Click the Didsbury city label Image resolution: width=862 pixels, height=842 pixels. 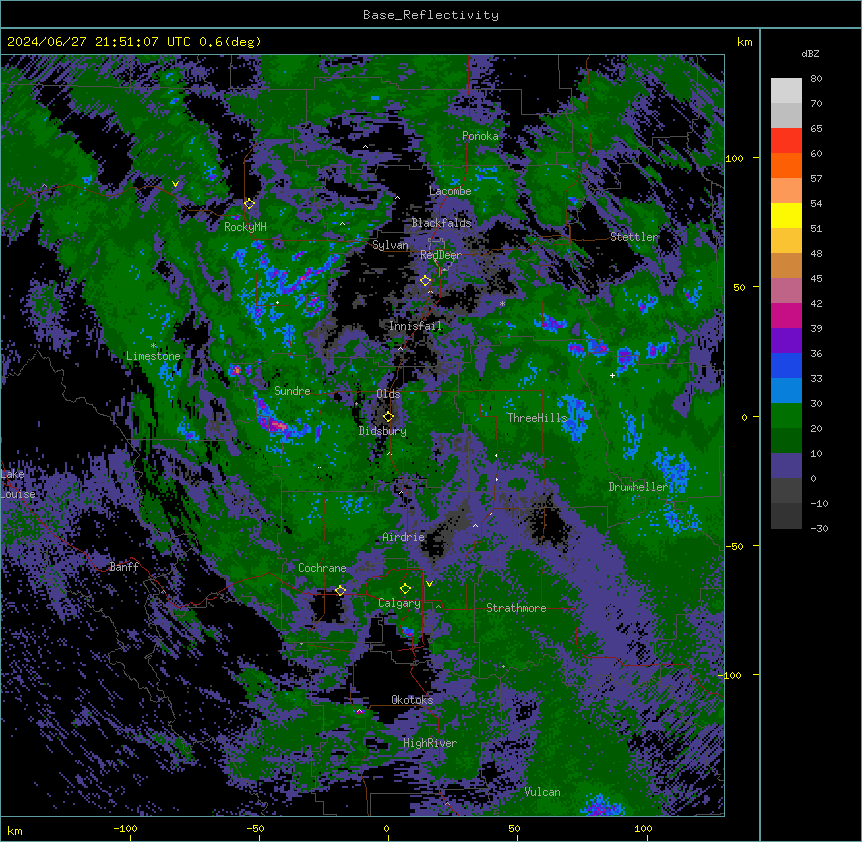[x=383, y=431]
